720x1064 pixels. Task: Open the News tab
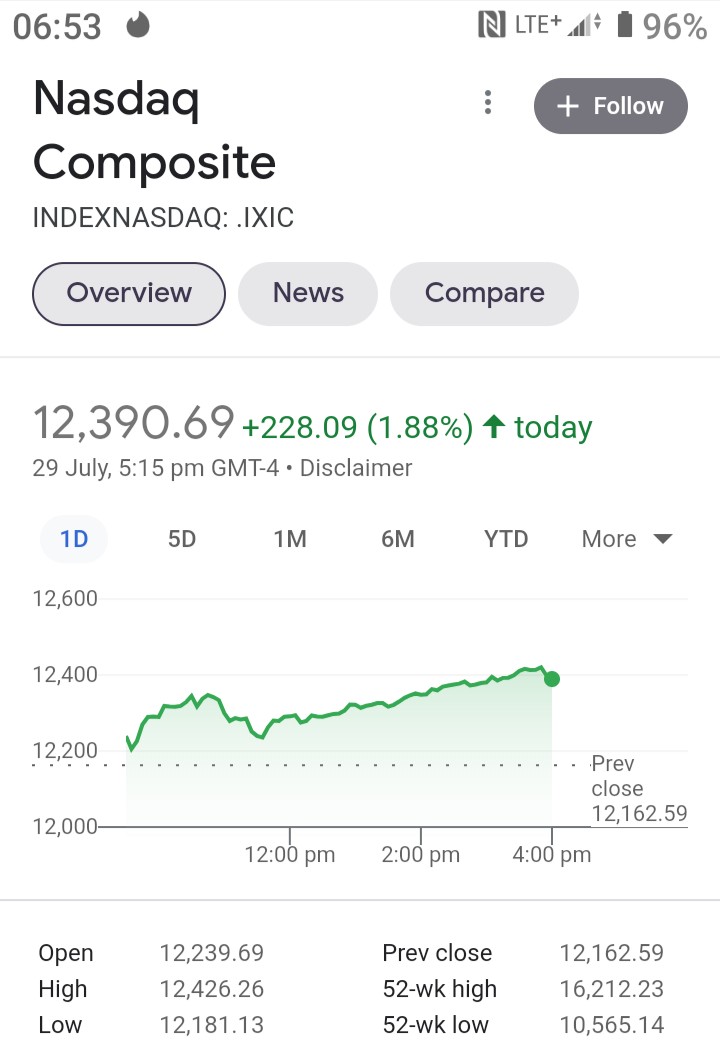pos(308,293)
